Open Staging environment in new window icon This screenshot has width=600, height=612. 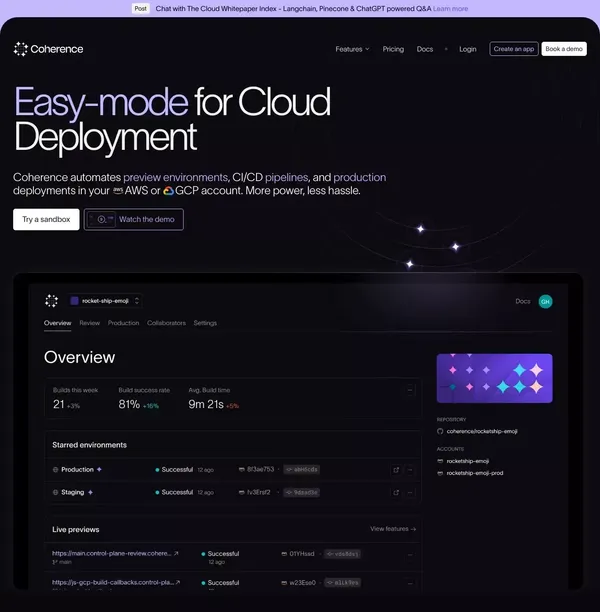[396, 493]
